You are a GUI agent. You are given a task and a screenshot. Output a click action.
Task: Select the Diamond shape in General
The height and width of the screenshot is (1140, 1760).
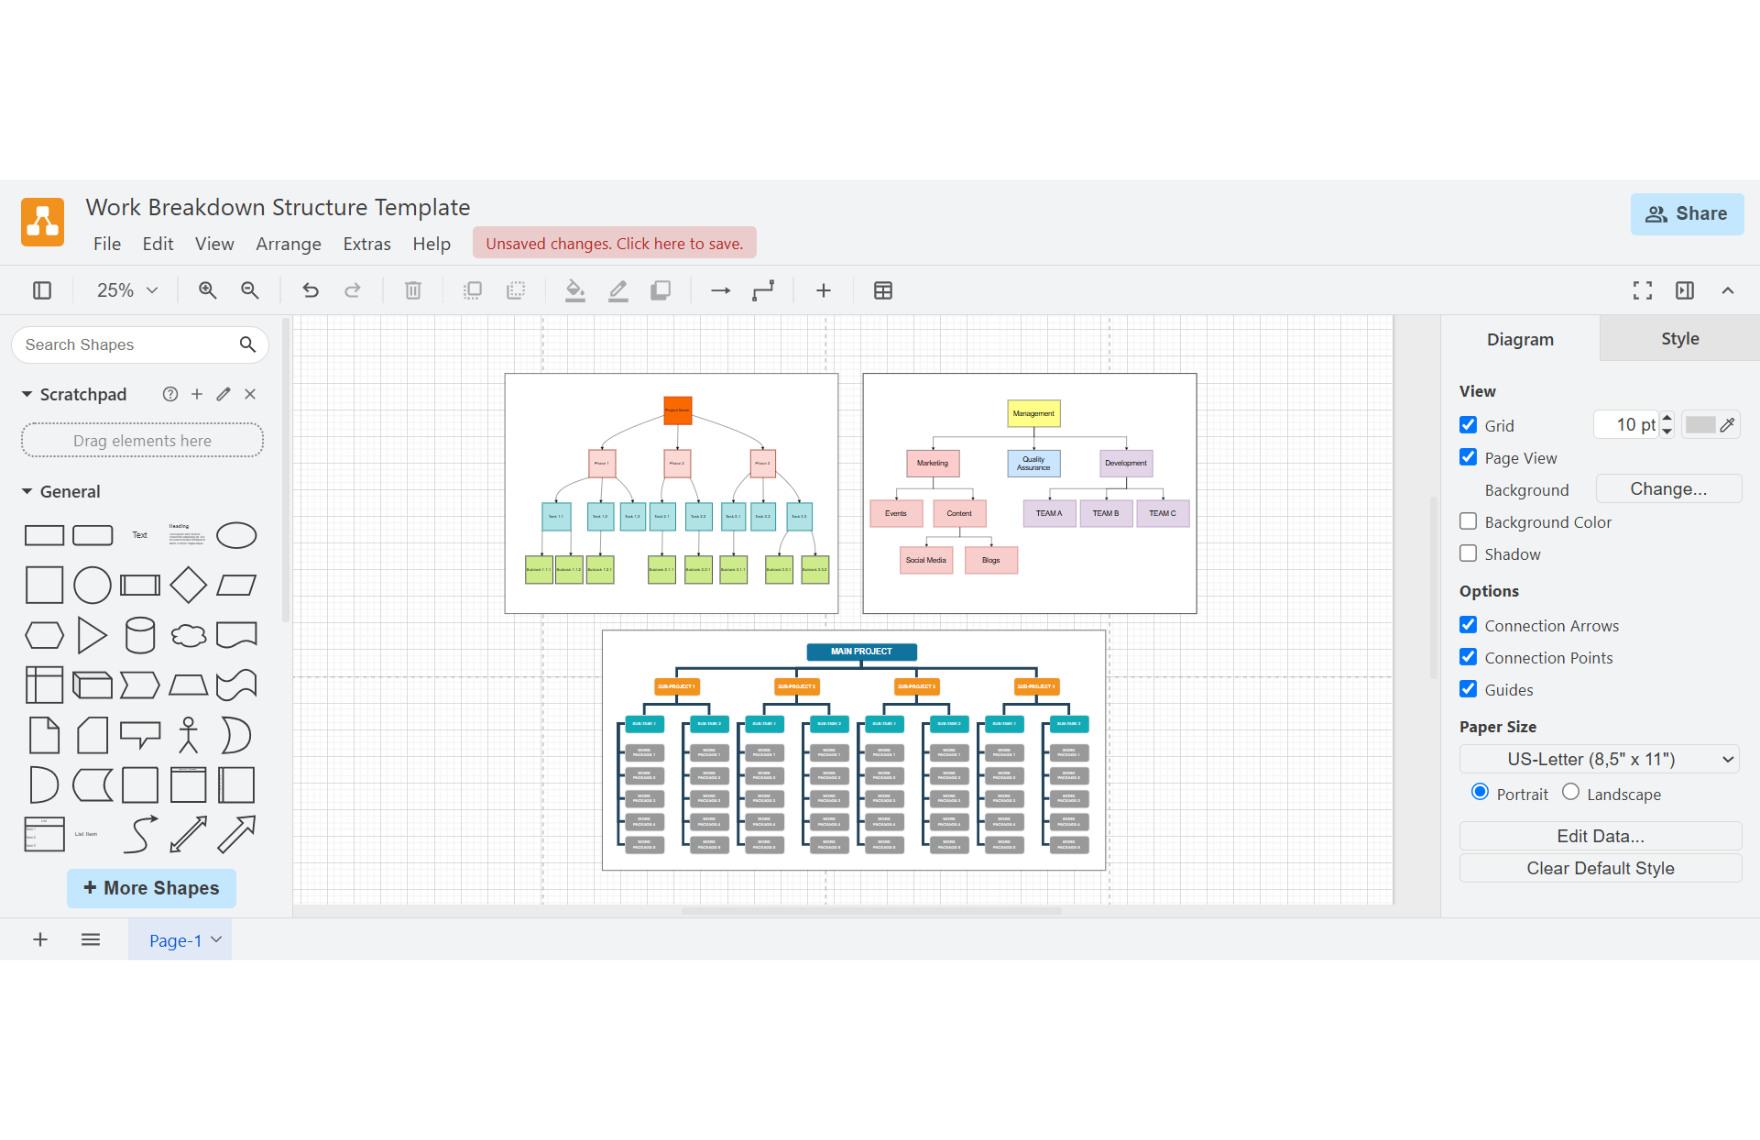click(188, 585)
